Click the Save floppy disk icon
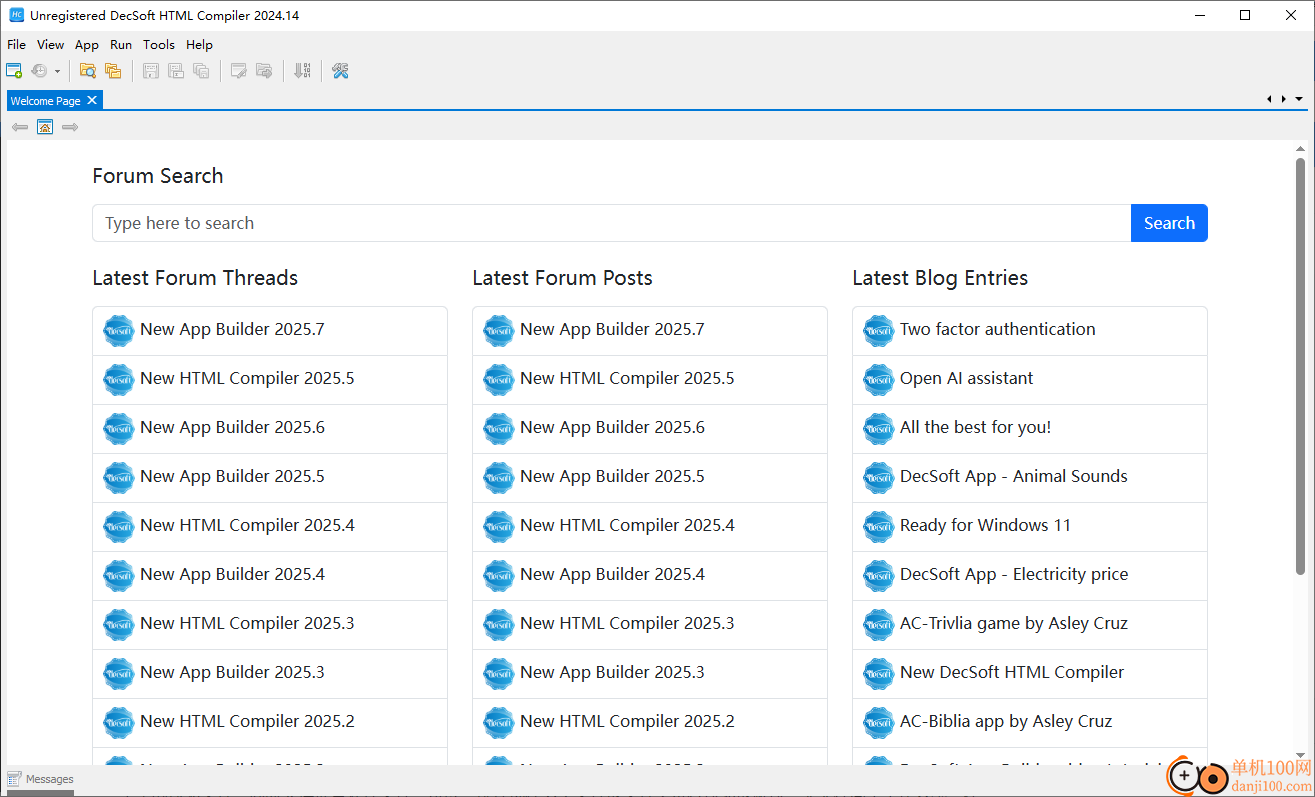The image size is (1315, 797). tap(151, 71)
